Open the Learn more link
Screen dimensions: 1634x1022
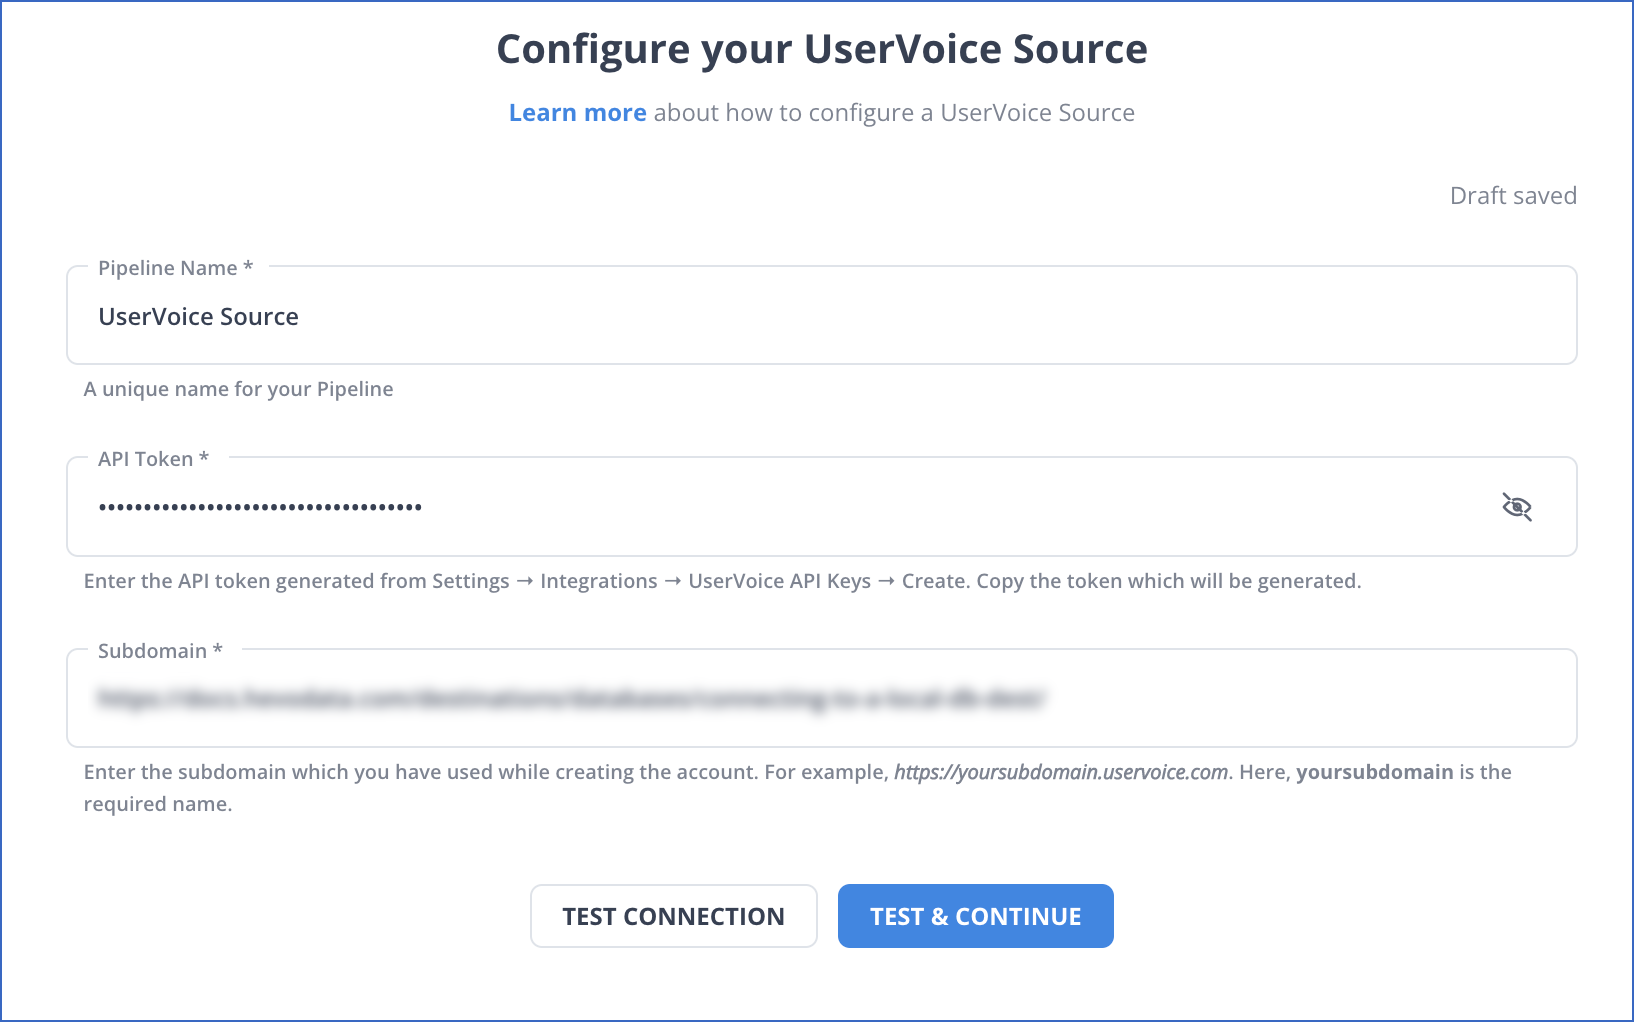(577, 113)
